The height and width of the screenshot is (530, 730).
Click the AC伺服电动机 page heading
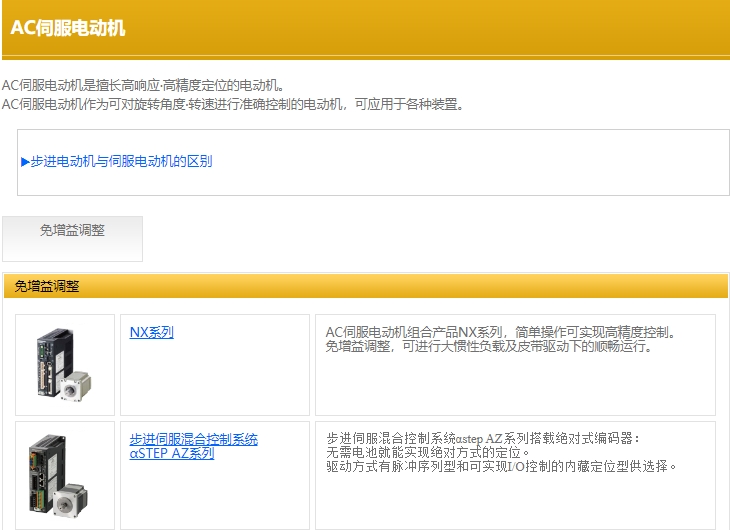pos(68,27)
